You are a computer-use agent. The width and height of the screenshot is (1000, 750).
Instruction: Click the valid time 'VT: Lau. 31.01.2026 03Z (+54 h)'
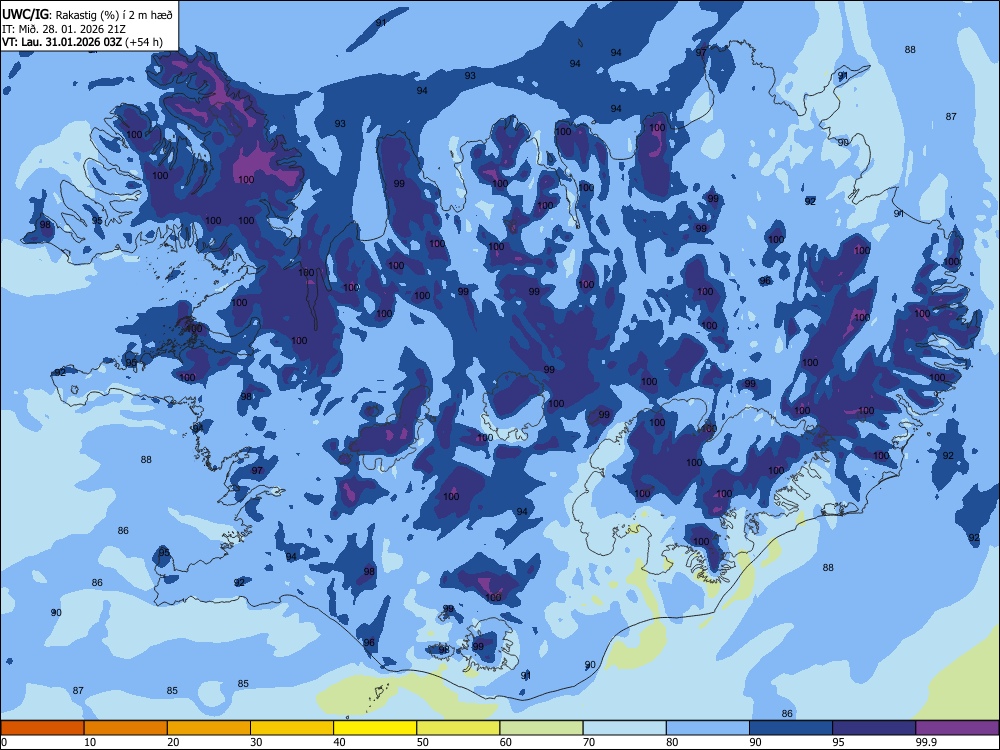point(82,42)
